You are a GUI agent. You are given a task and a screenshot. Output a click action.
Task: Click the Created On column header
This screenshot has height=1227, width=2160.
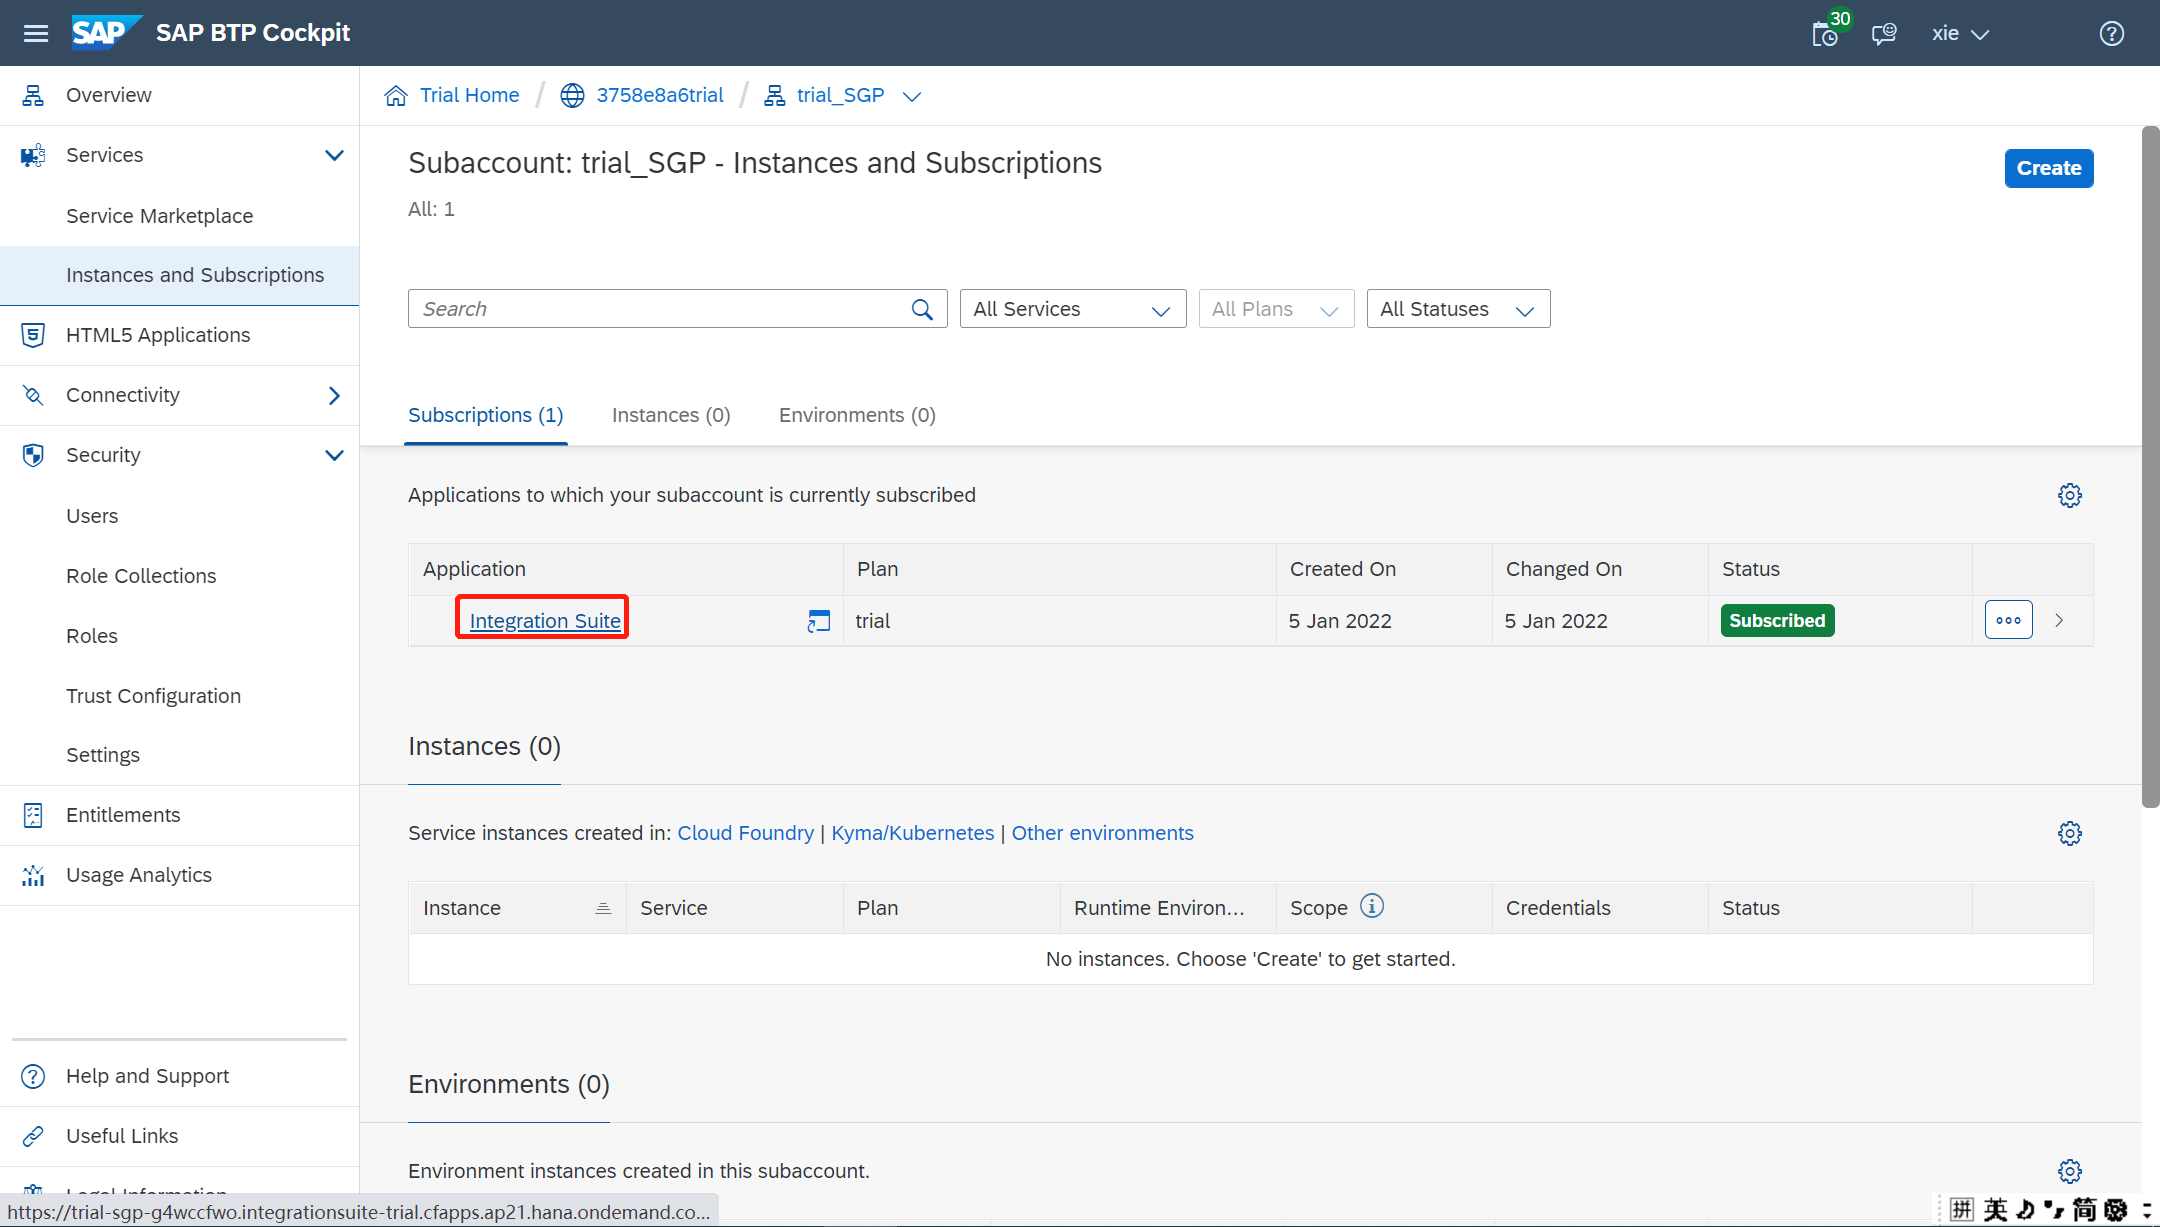(1385, 569)
